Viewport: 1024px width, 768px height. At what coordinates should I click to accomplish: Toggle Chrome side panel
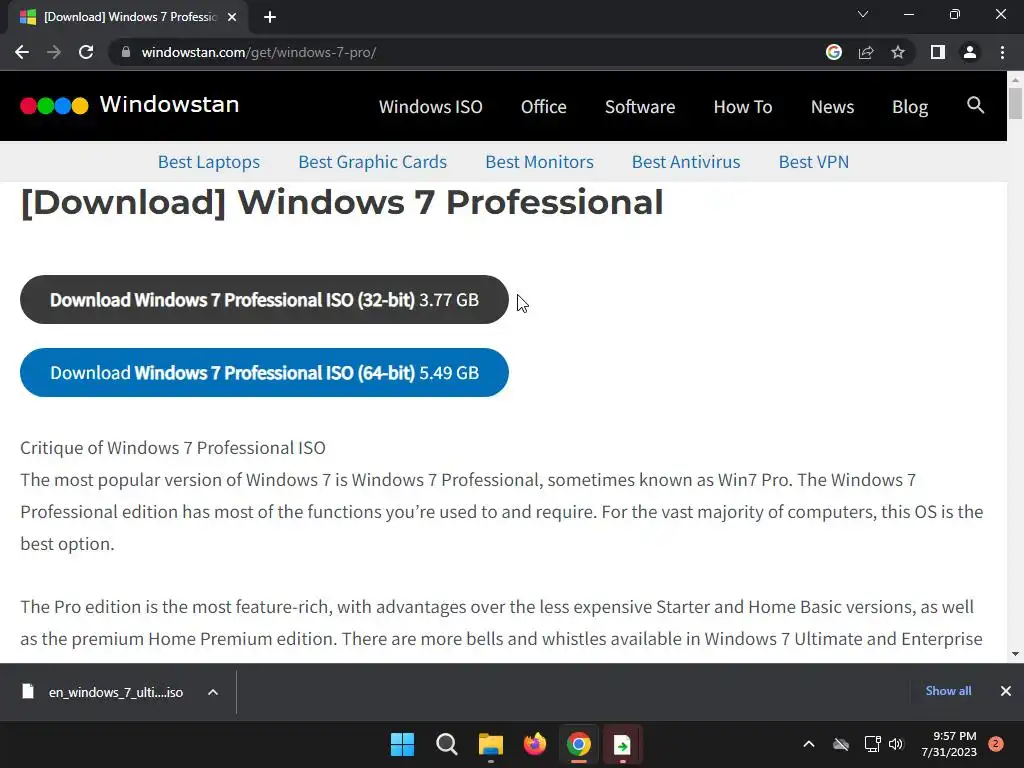click(938, 52)
